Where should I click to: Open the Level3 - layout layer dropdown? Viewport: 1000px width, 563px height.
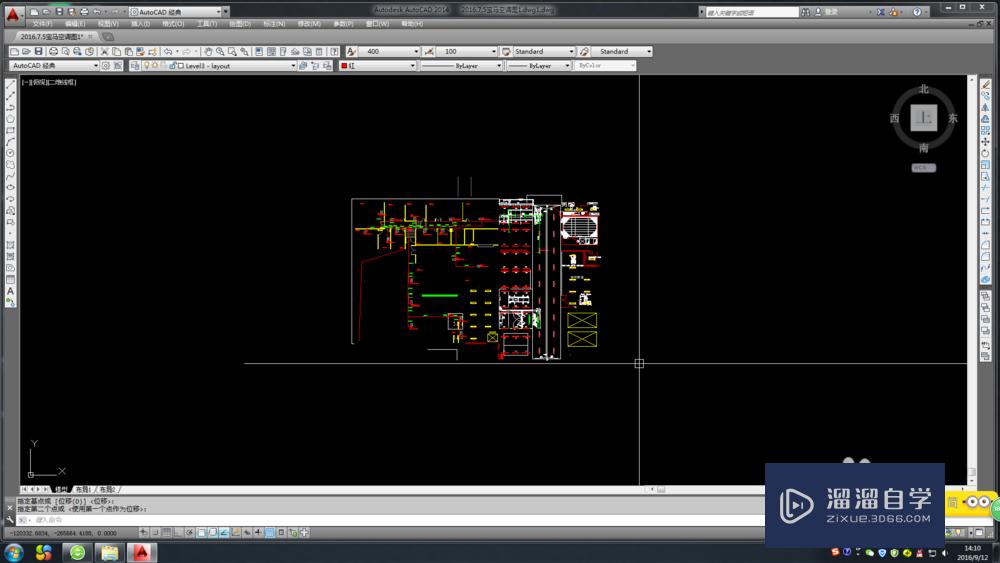coord(220,66)
